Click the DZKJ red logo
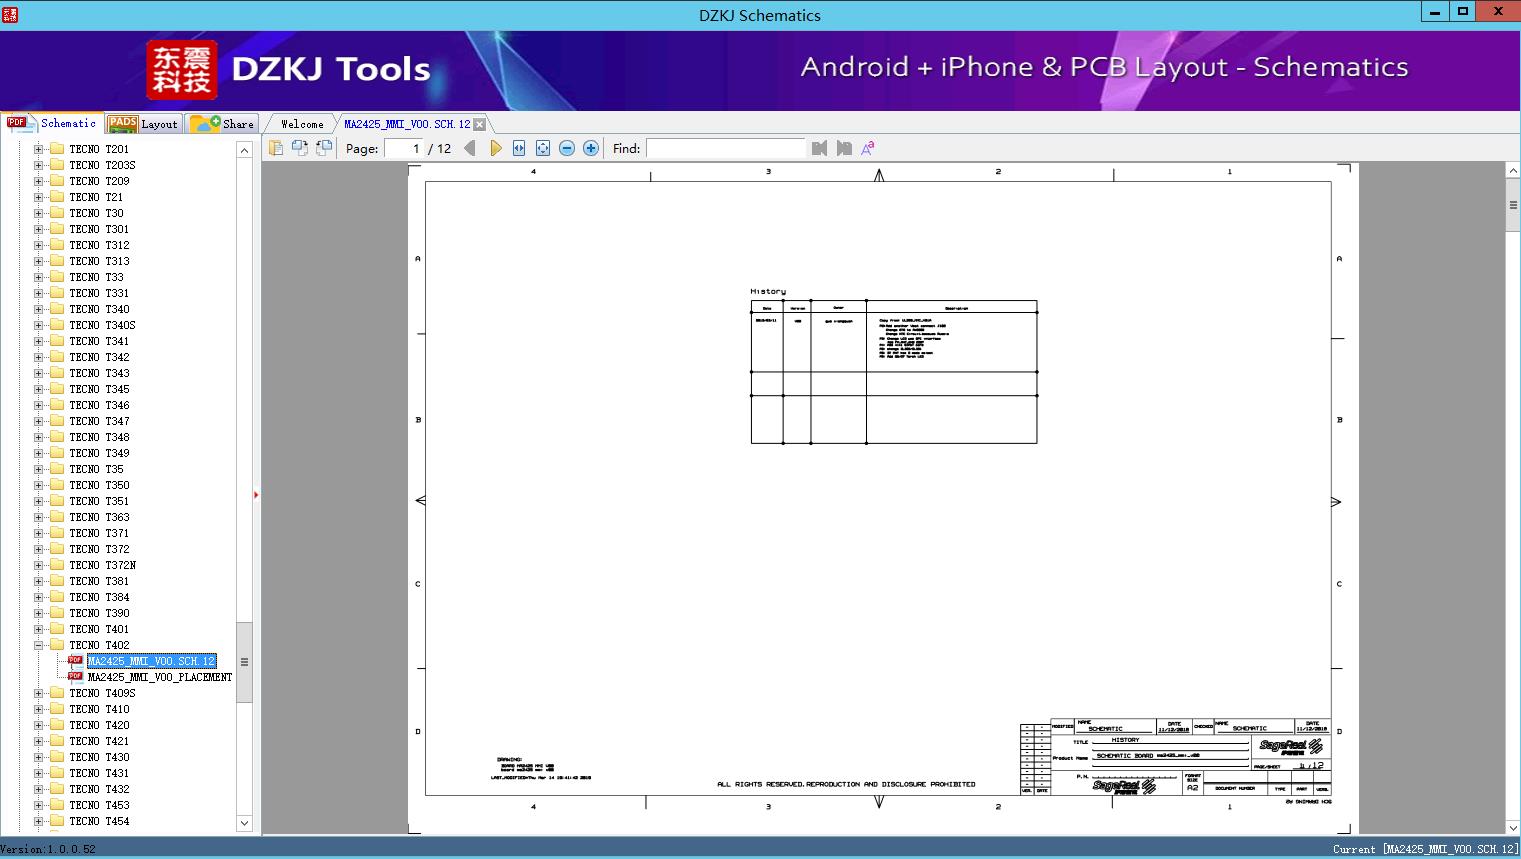 click(182, 69)
